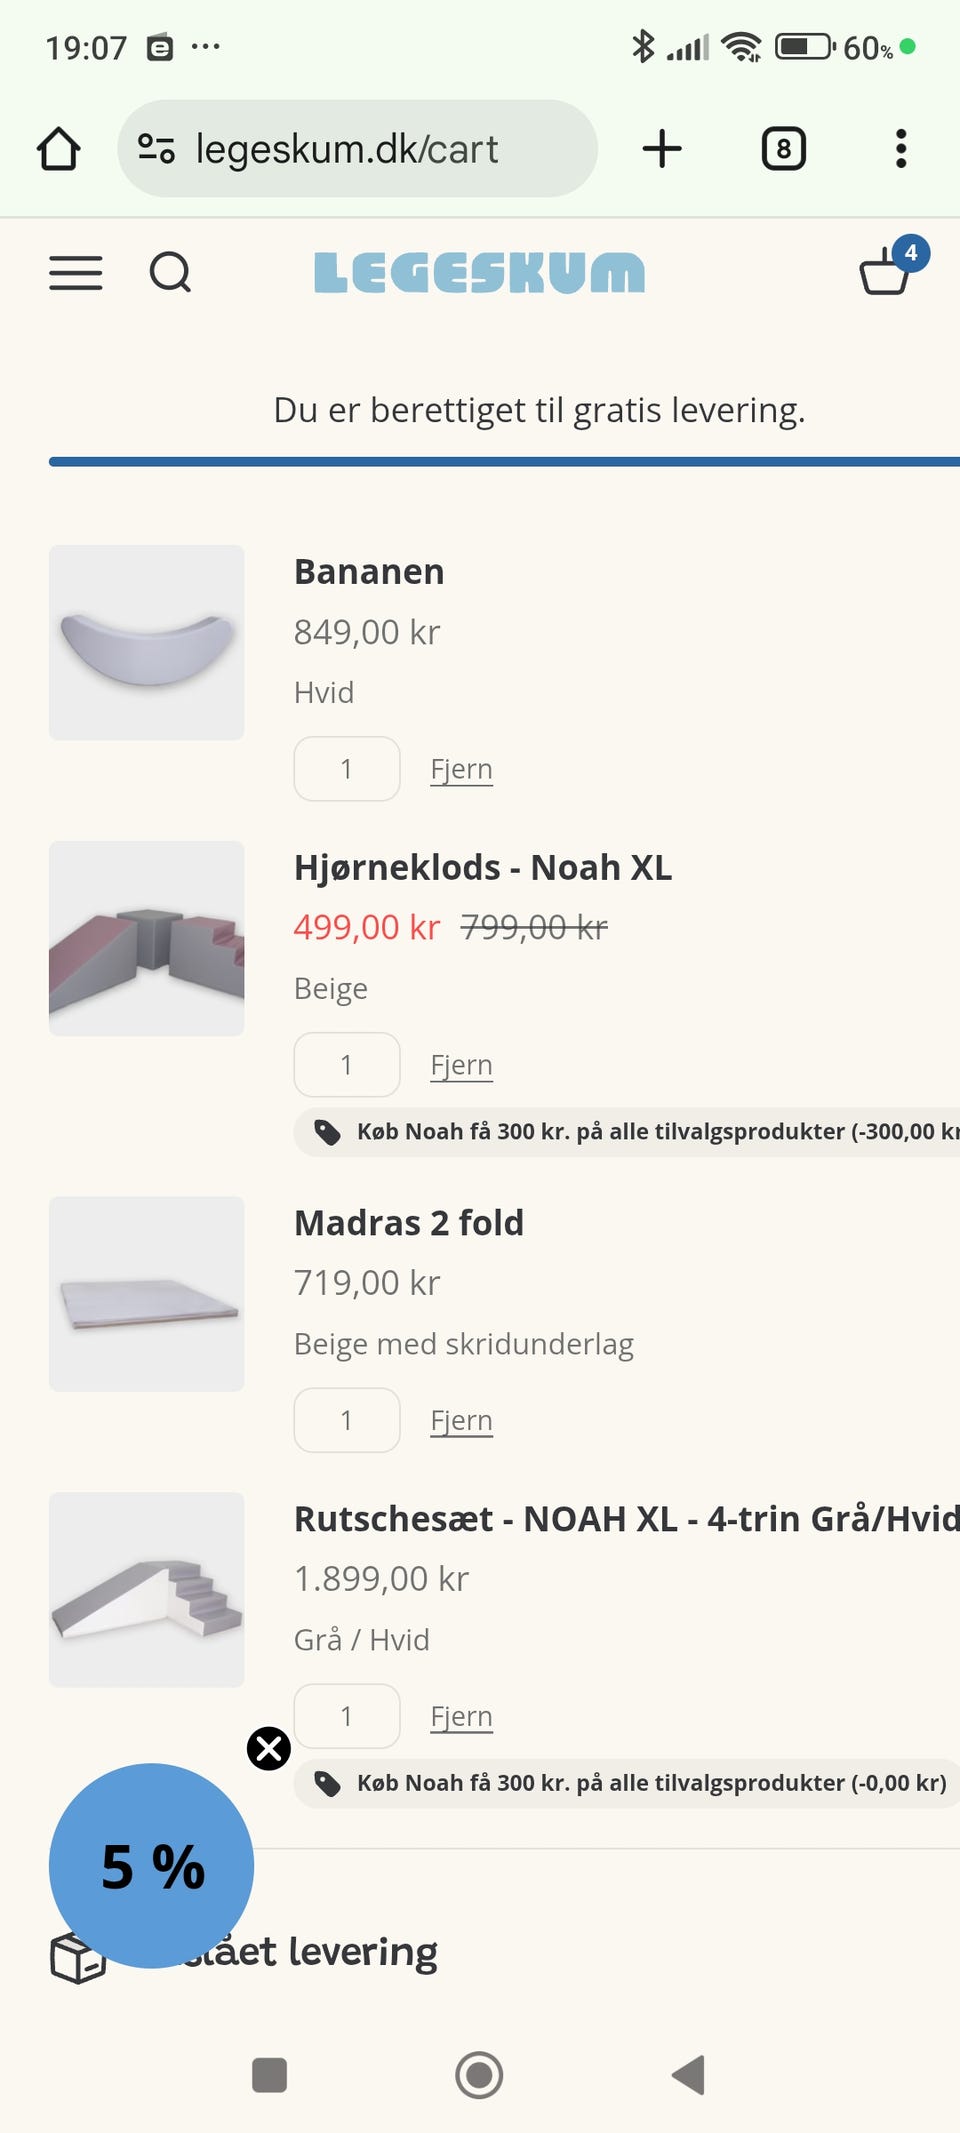Edit the Bananen quantity field
The width and height of the screenshot is (960, 2133).
tap(347, 769)
